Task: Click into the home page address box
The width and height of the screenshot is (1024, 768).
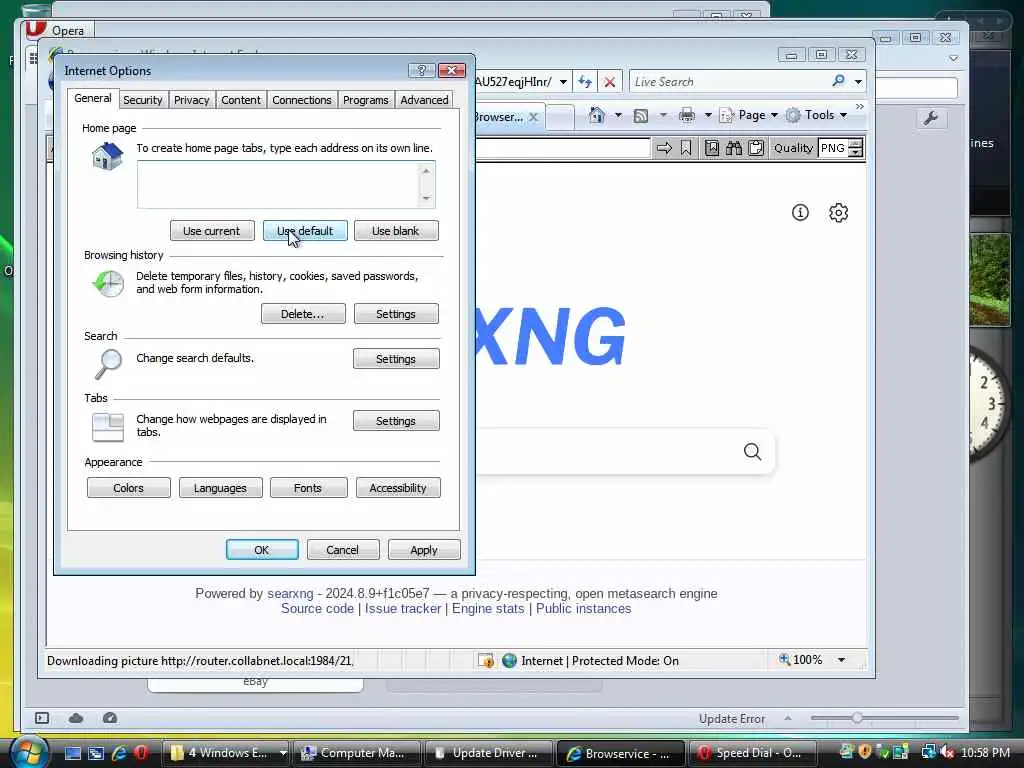Action: (x=278, y=185)
